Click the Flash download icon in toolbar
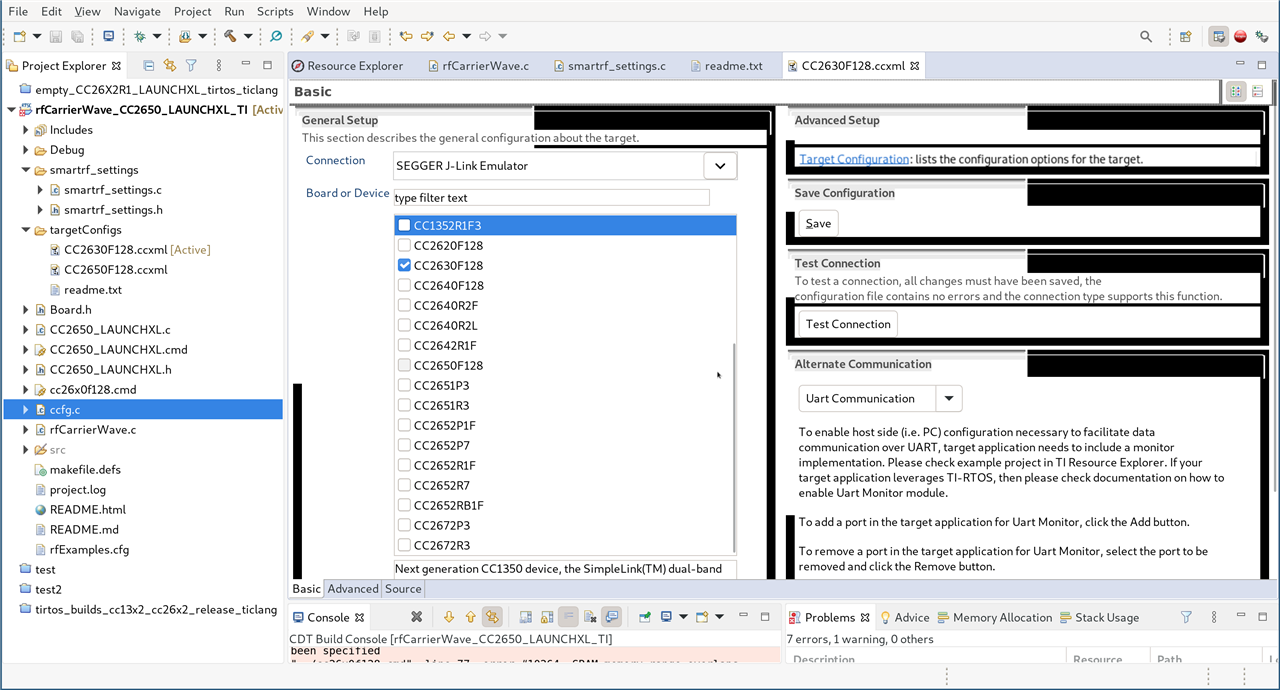Image resolution: width=1280 pixels, height=690 pixels. click(x=185, y=36)
